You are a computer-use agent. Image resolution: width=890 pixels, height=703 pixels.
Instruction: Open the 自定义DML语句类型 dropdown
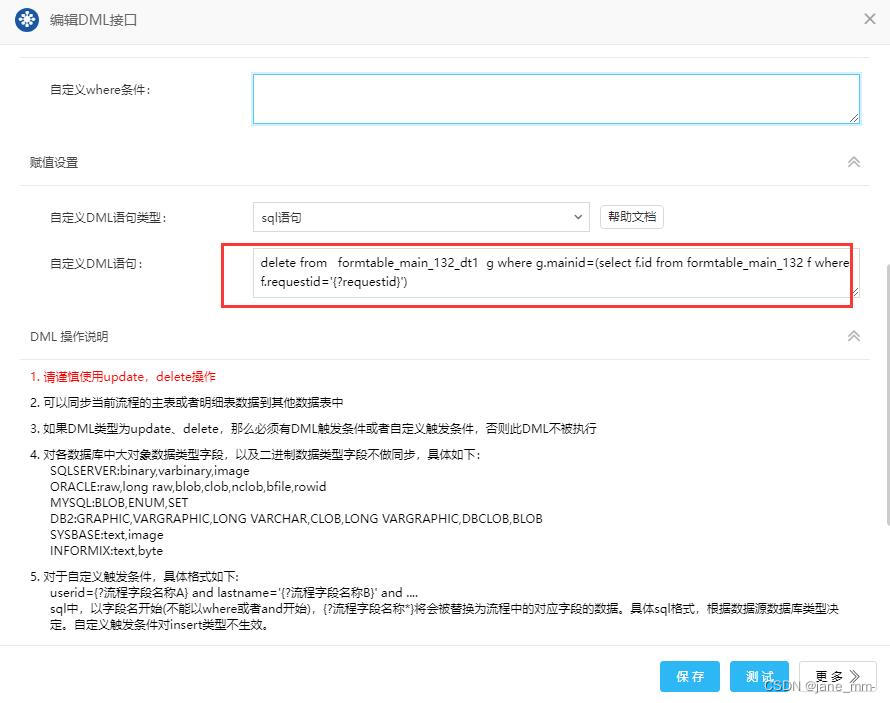[578, 217]
